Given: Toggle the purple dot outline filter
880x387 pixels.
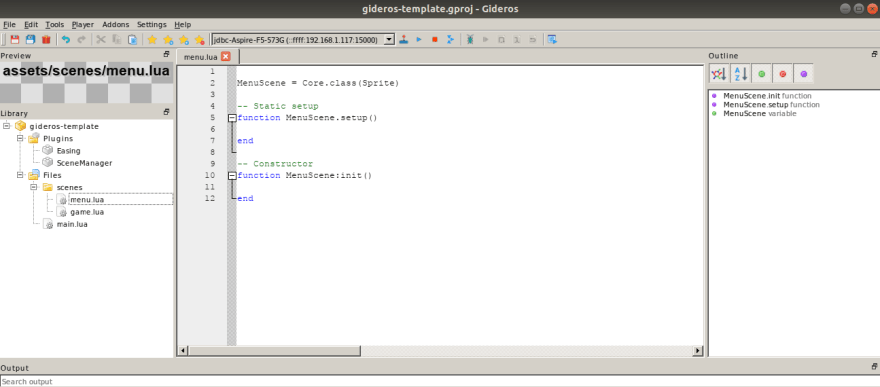Looking at the screenshot, I should [804, 73].
